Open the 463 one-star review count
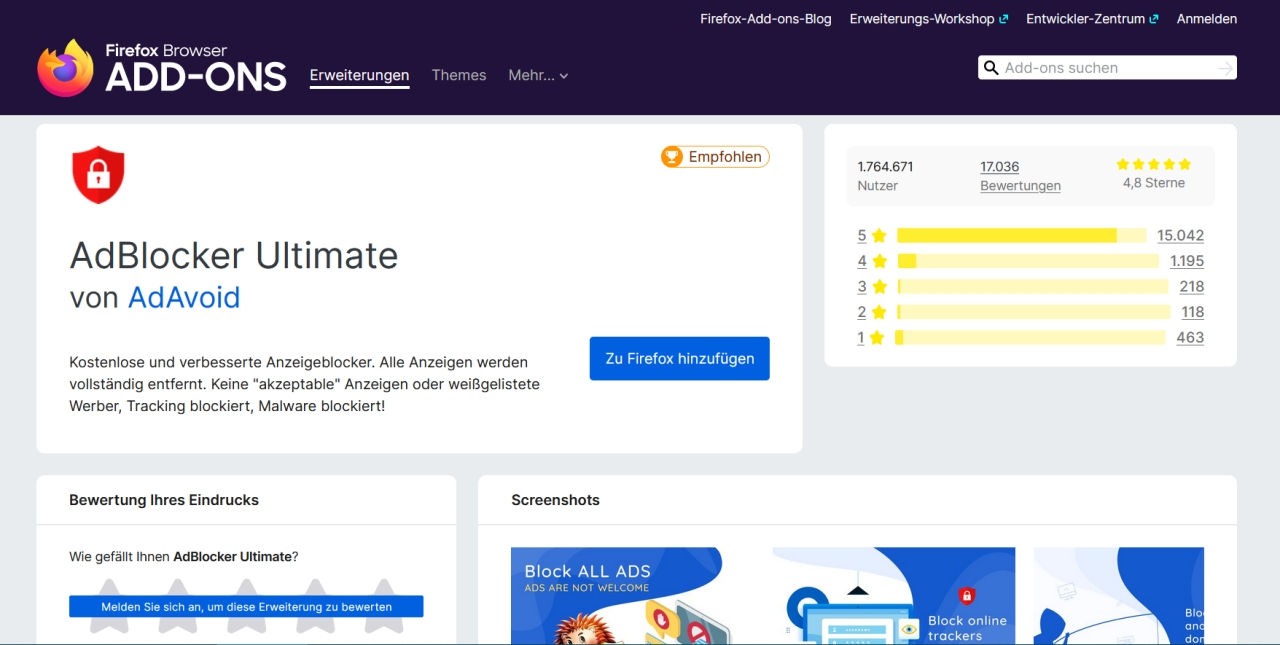This screenshot has width=1280, height=645. point(1190,338)
